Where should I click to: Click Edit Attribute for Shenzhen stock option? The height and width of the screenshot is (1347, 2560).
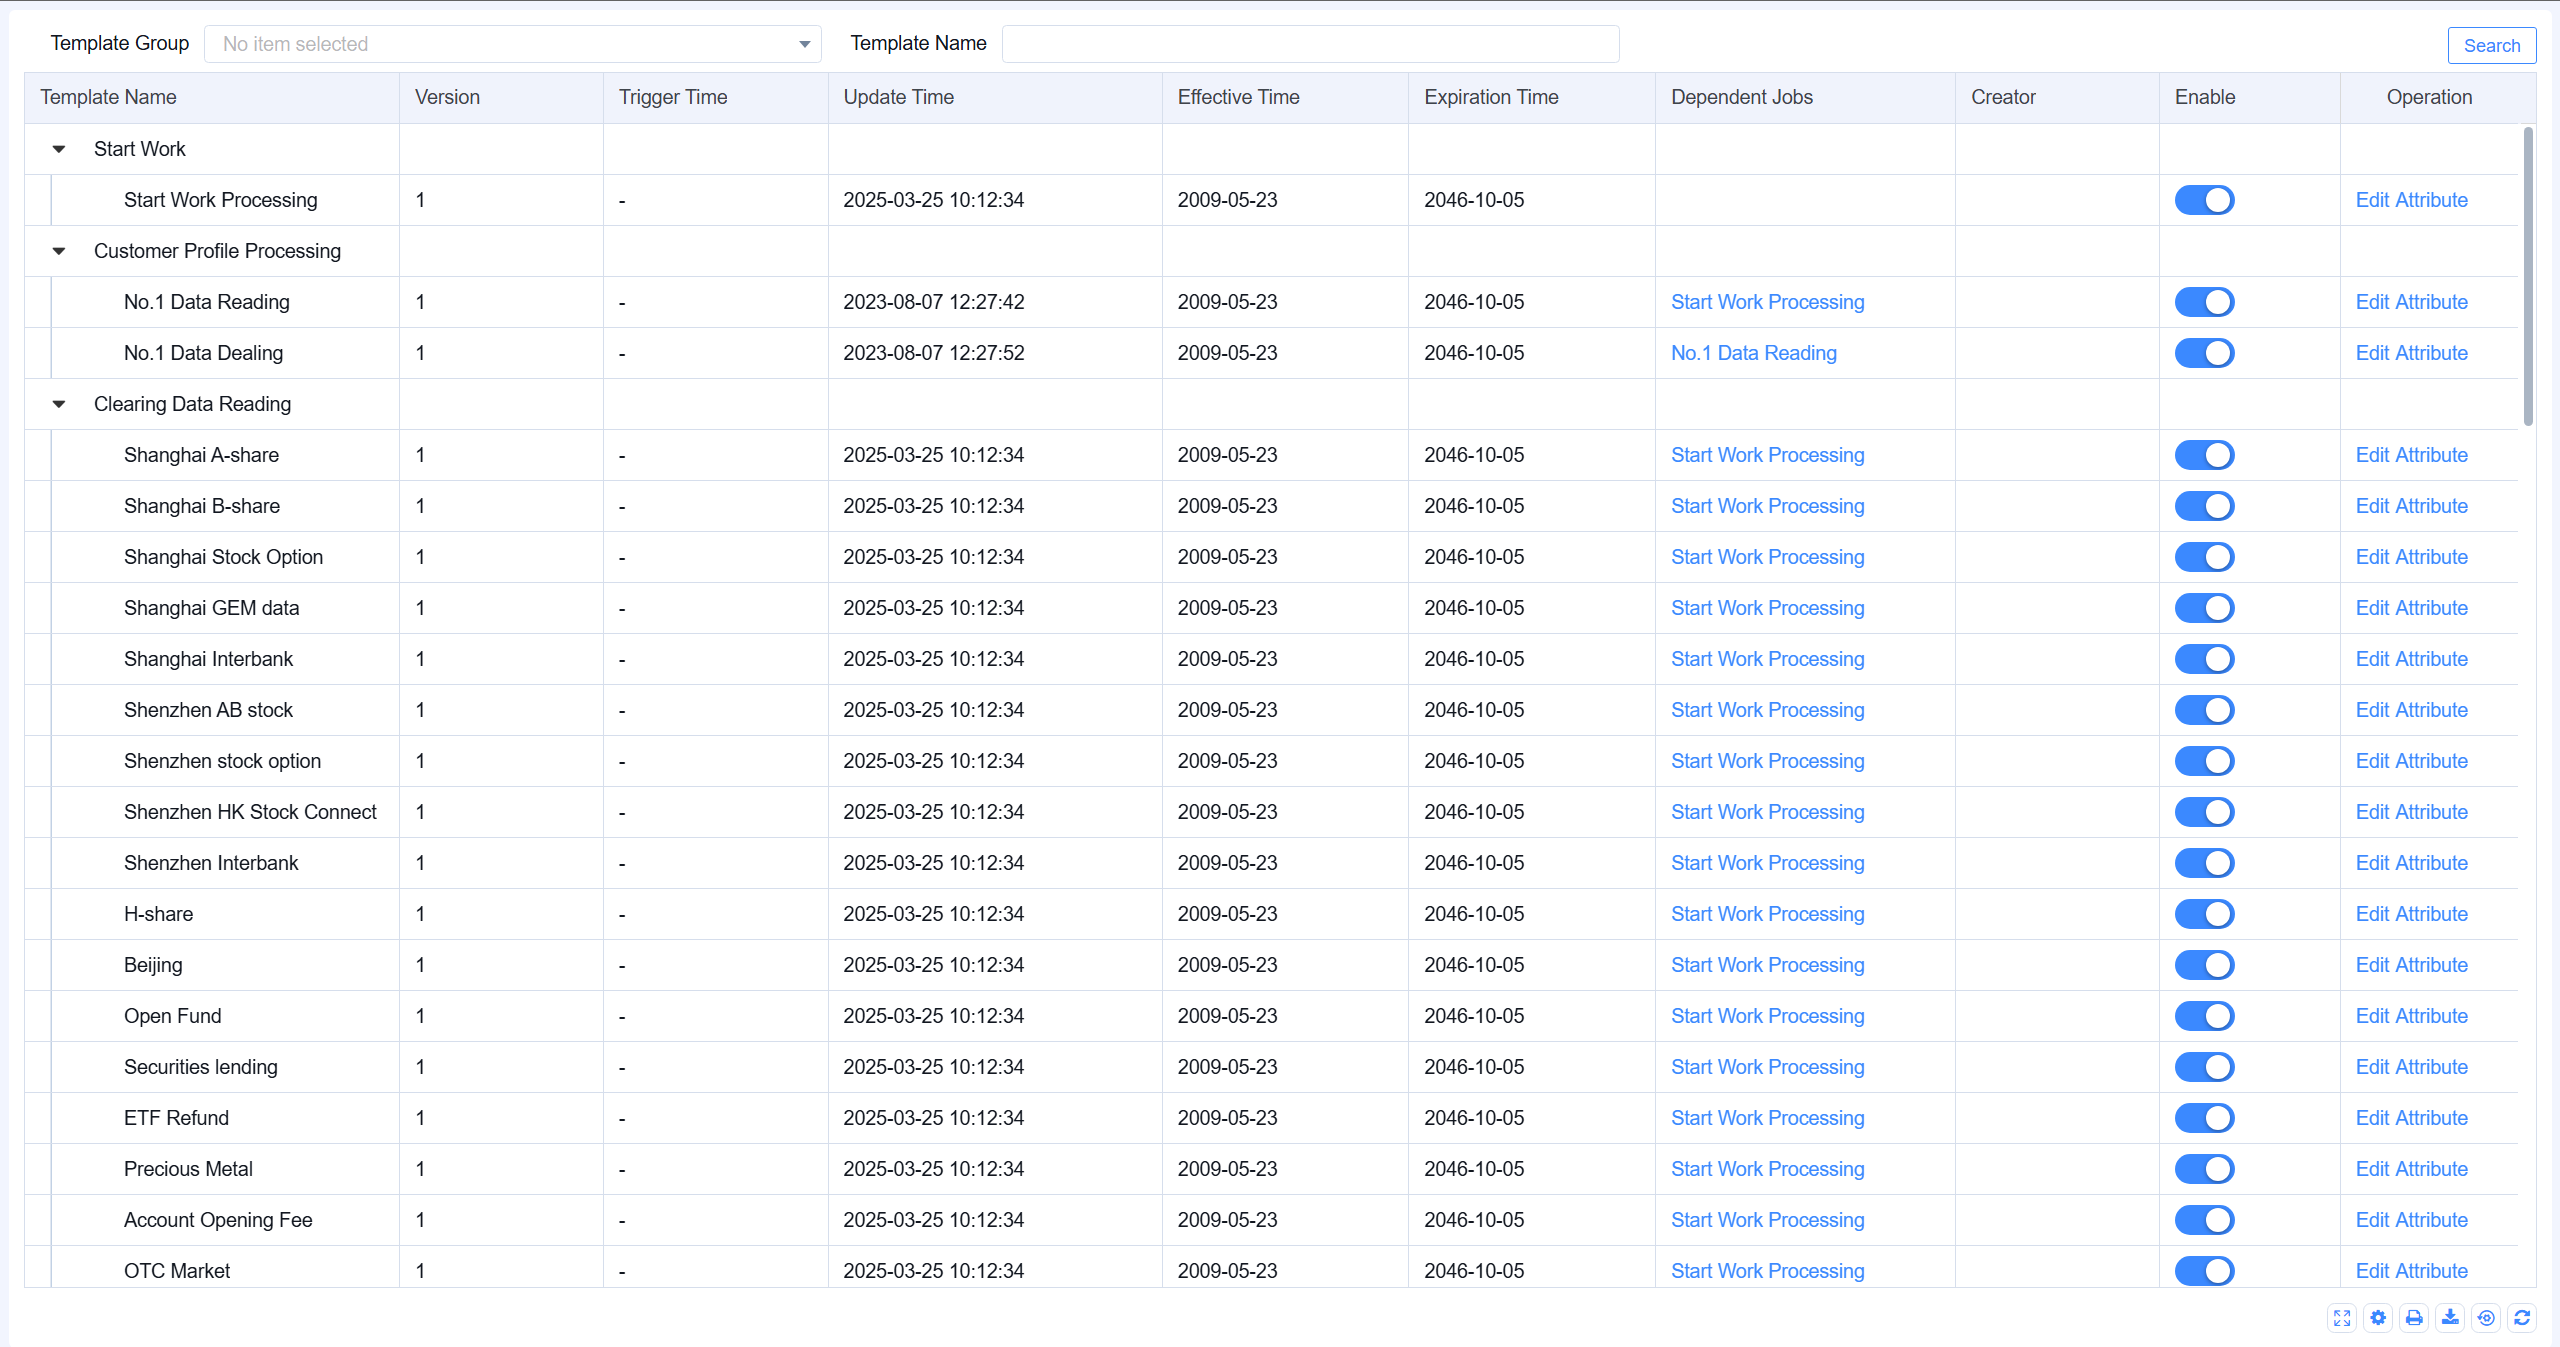[x=2411, y=761]
